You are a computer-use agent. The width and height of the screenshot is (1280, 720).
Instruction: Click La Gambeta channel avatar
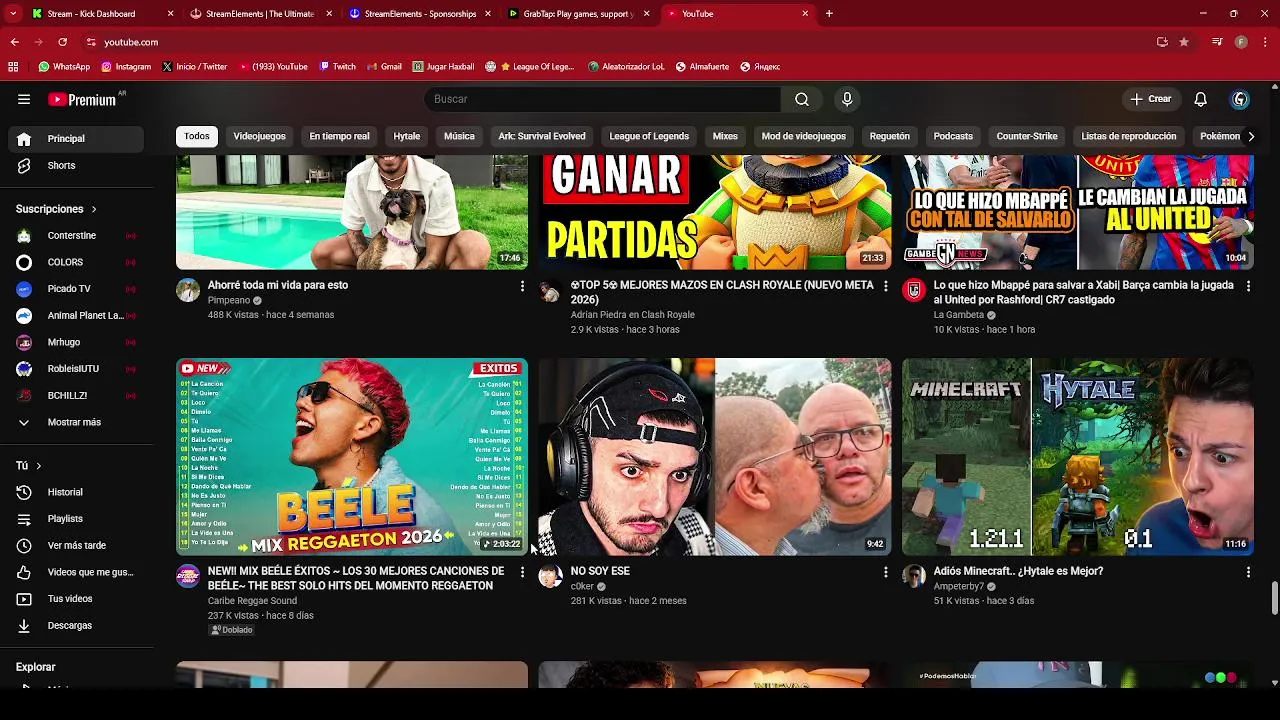pyautogui.click(x=914, y=290)
